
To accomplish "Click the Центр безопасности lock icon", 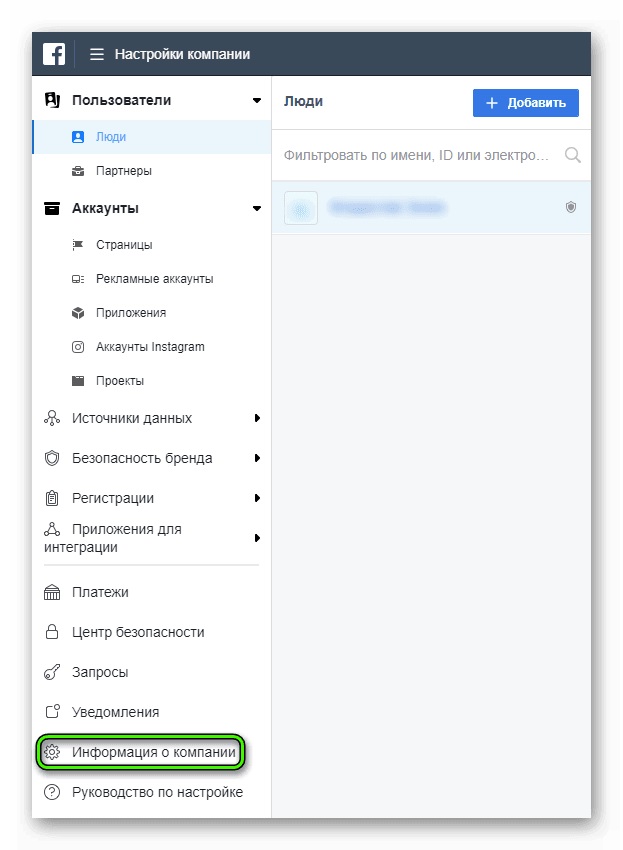I will point(53,632).
